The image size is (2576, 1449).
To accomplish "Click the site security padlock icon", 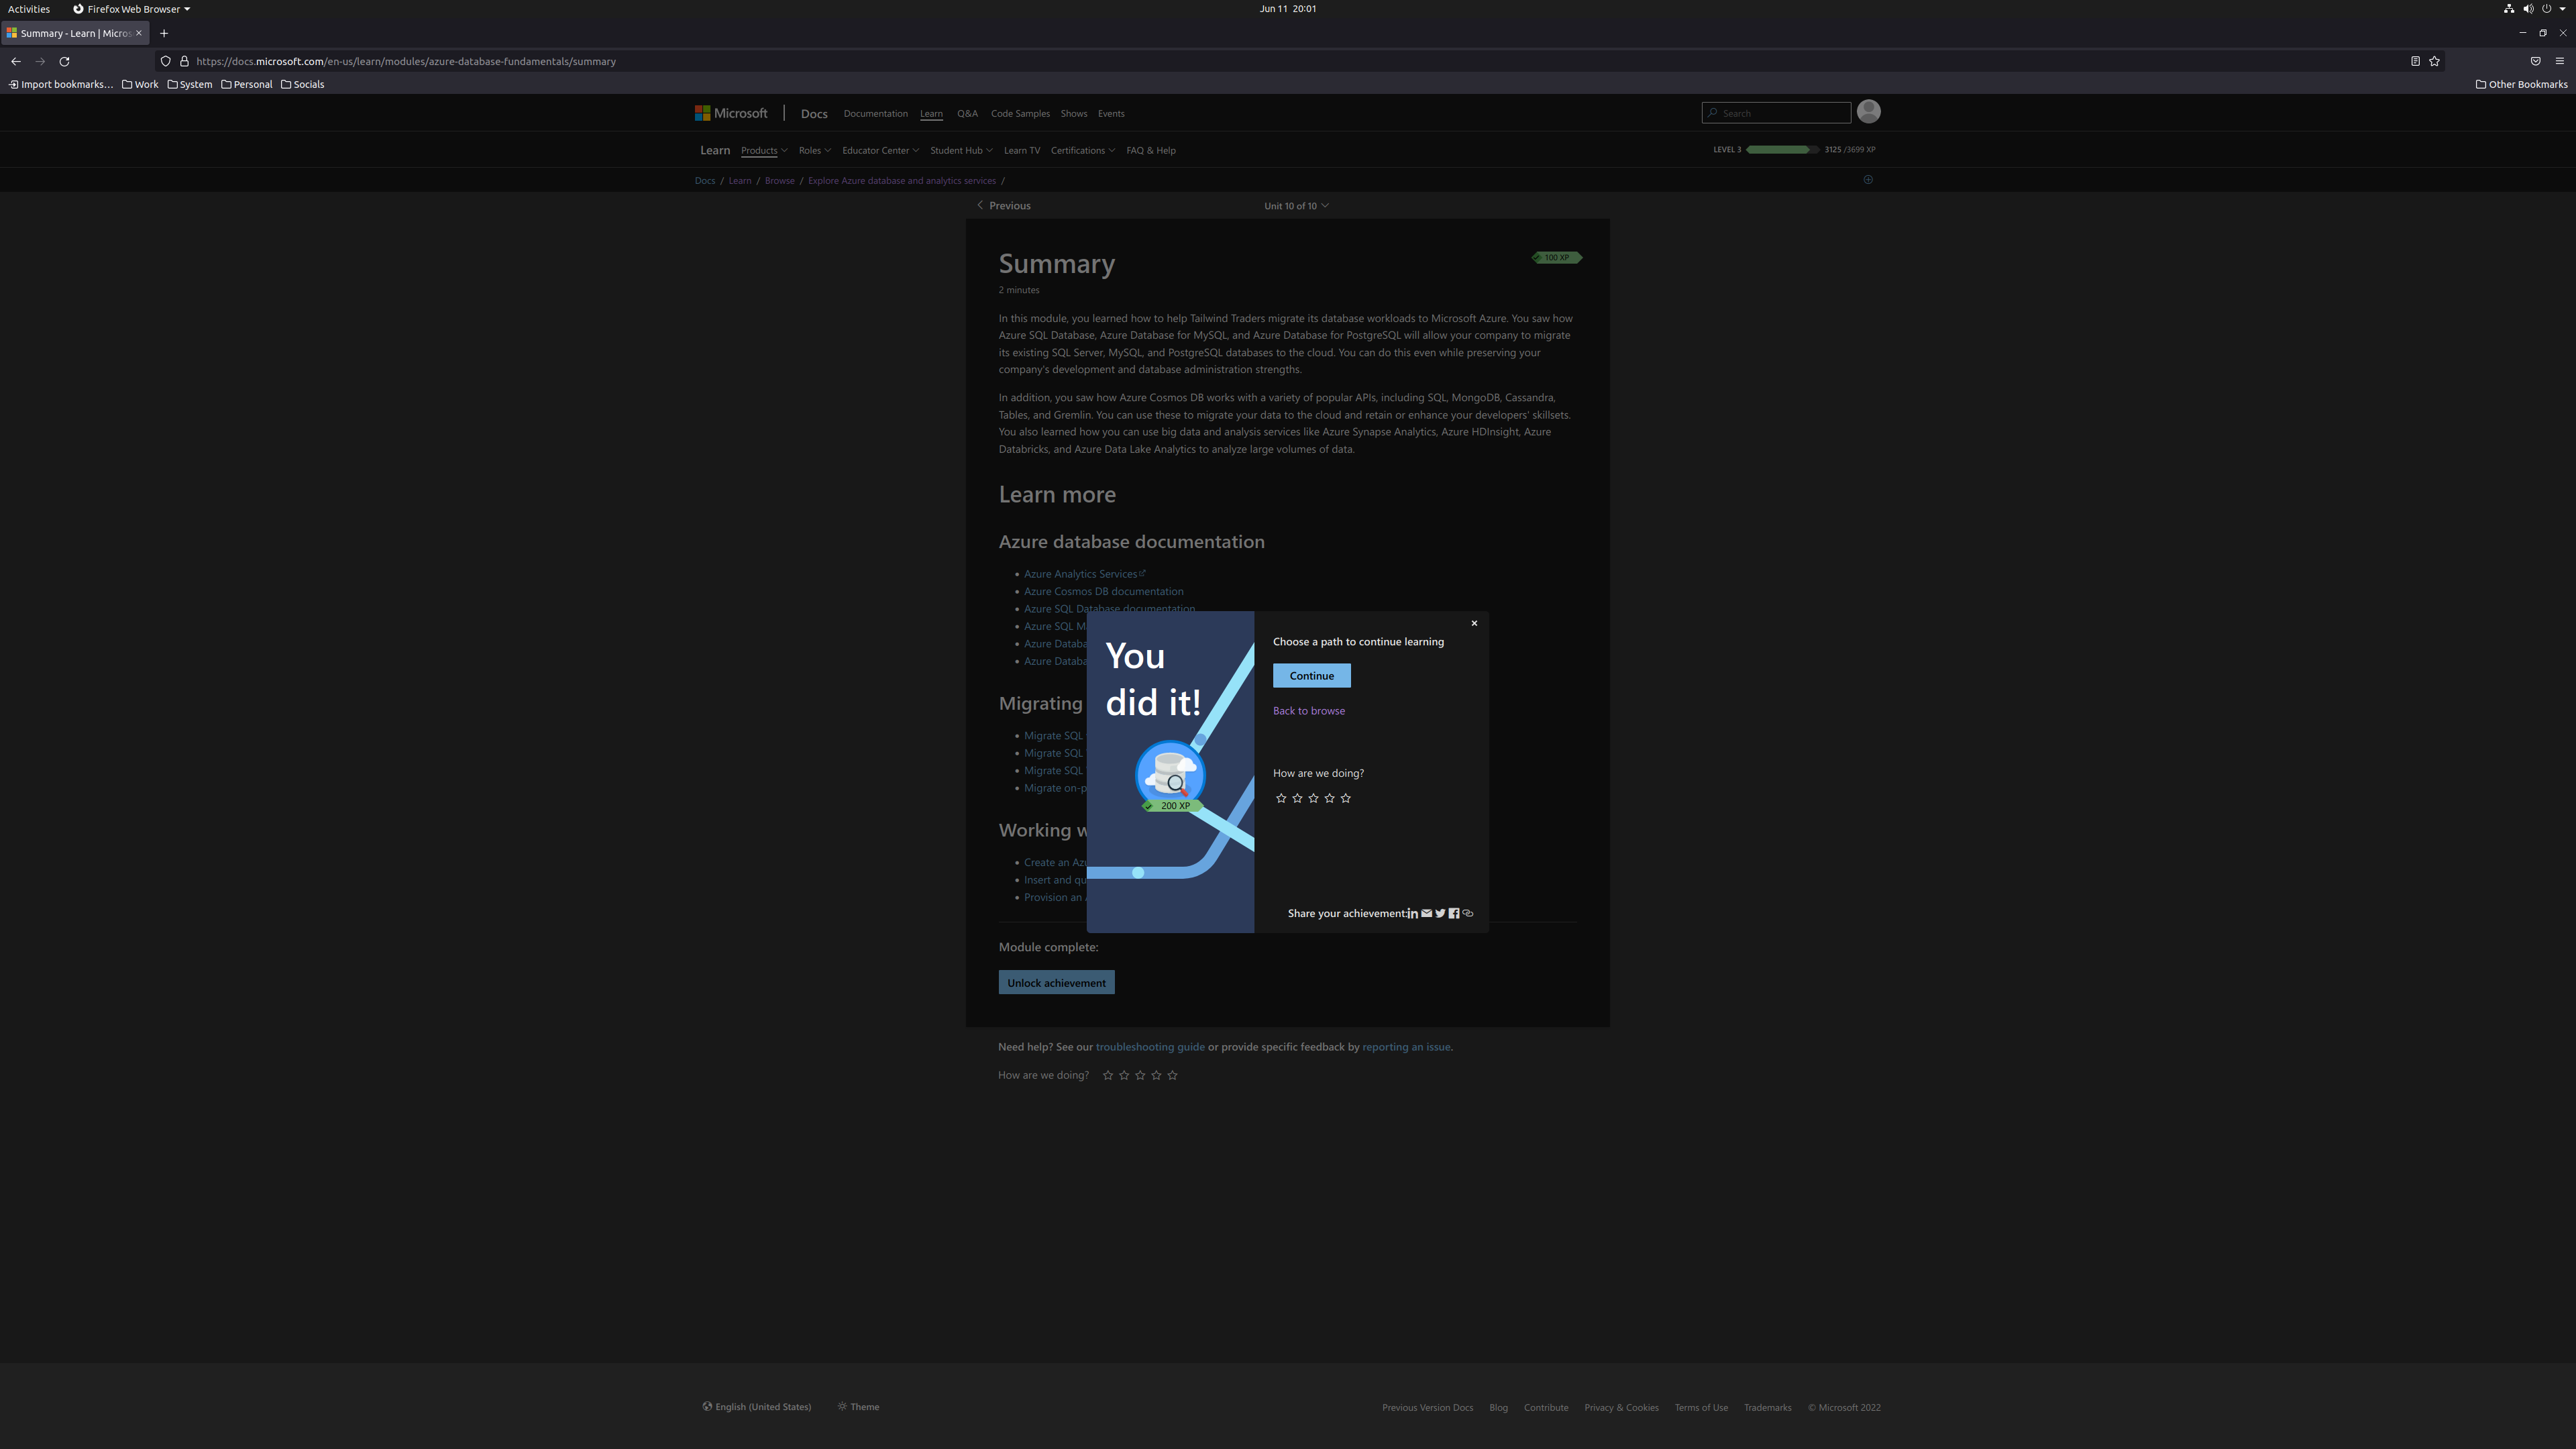I will (184, 61).
